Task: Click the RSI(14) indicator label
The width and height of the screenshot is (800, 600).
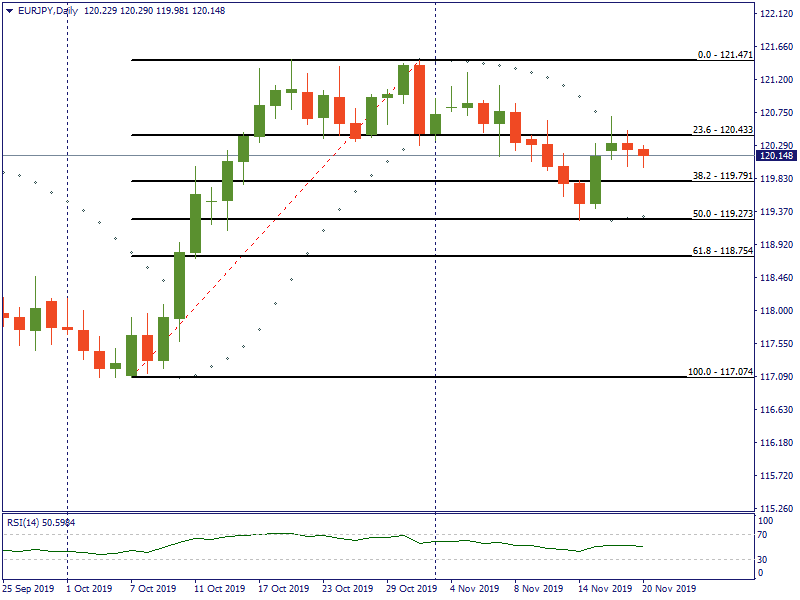Action: point(41,522)
